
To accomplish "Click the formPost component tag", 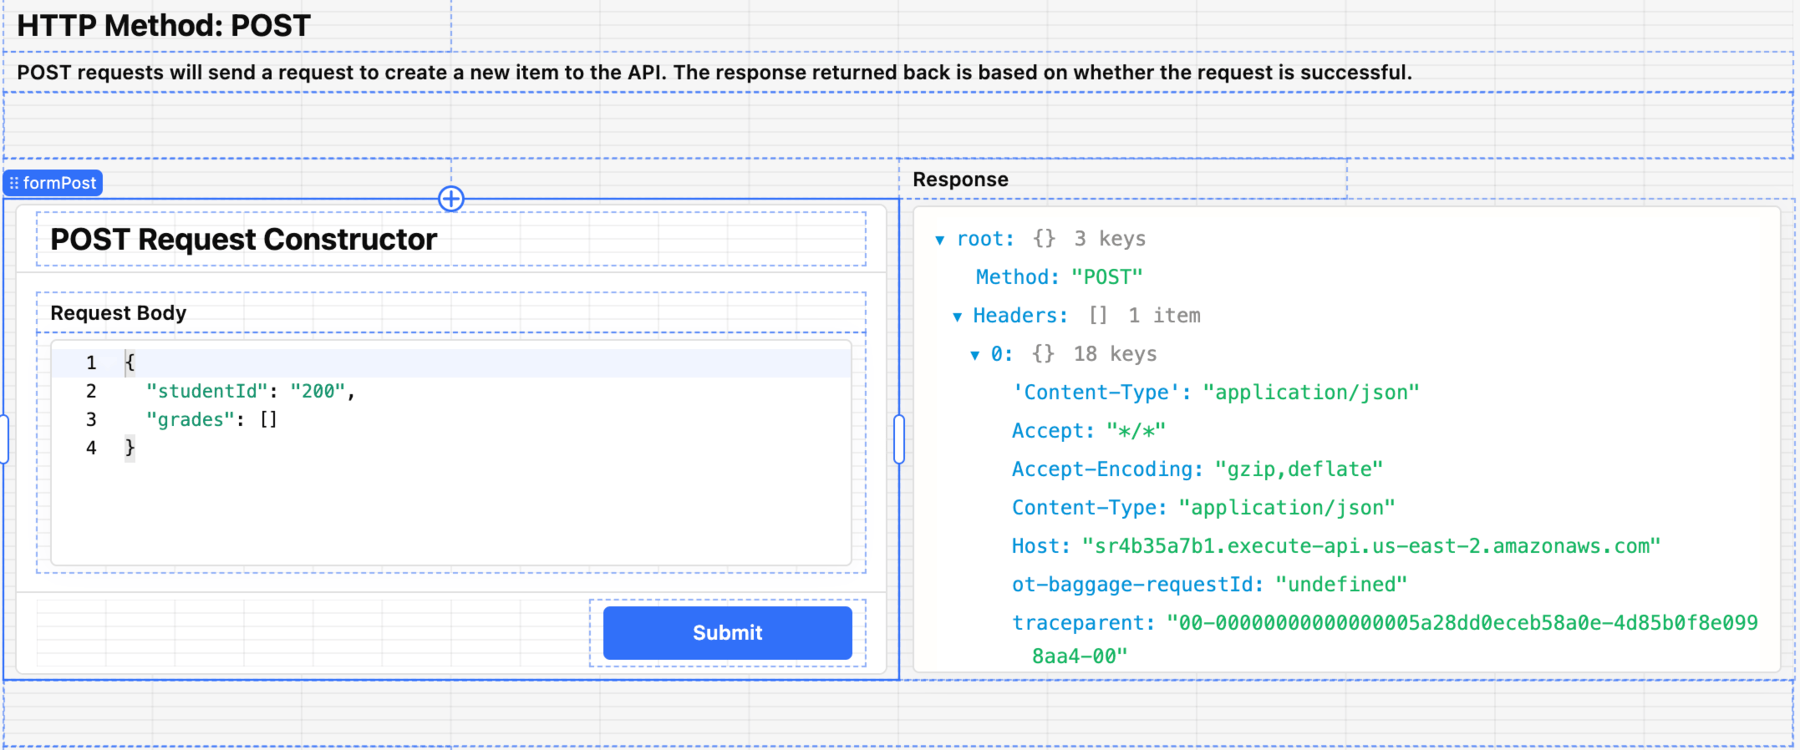I will (53, 183).
